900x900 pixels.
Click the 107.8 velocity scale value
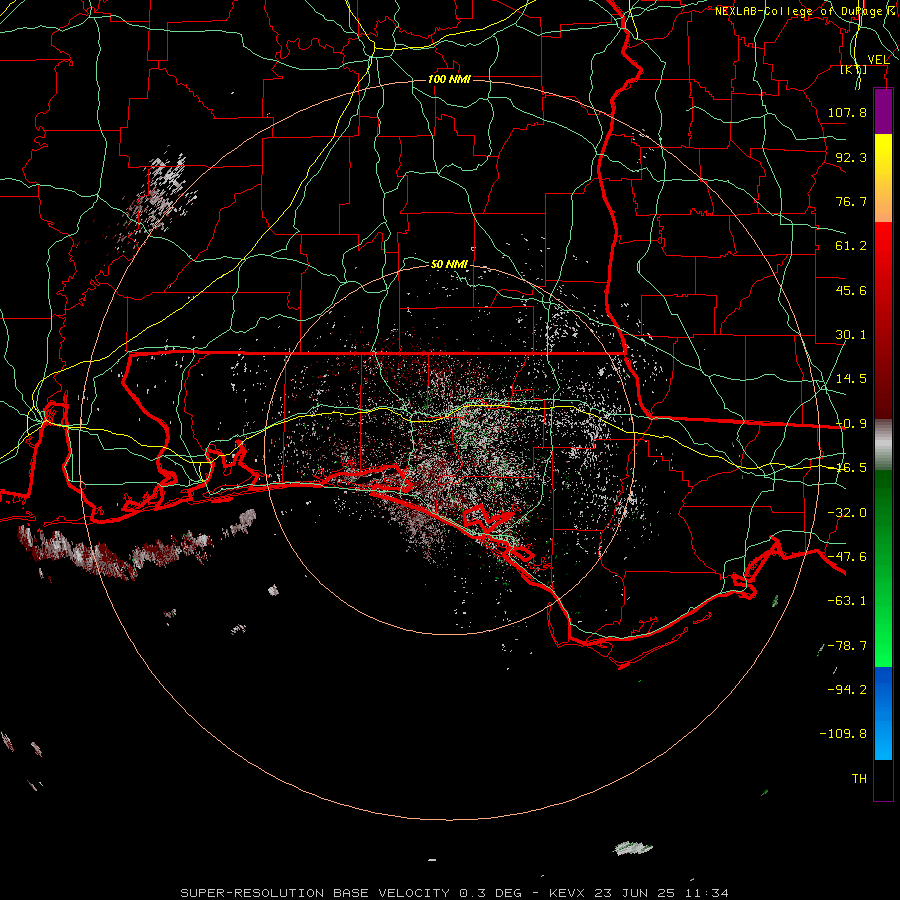847,112
